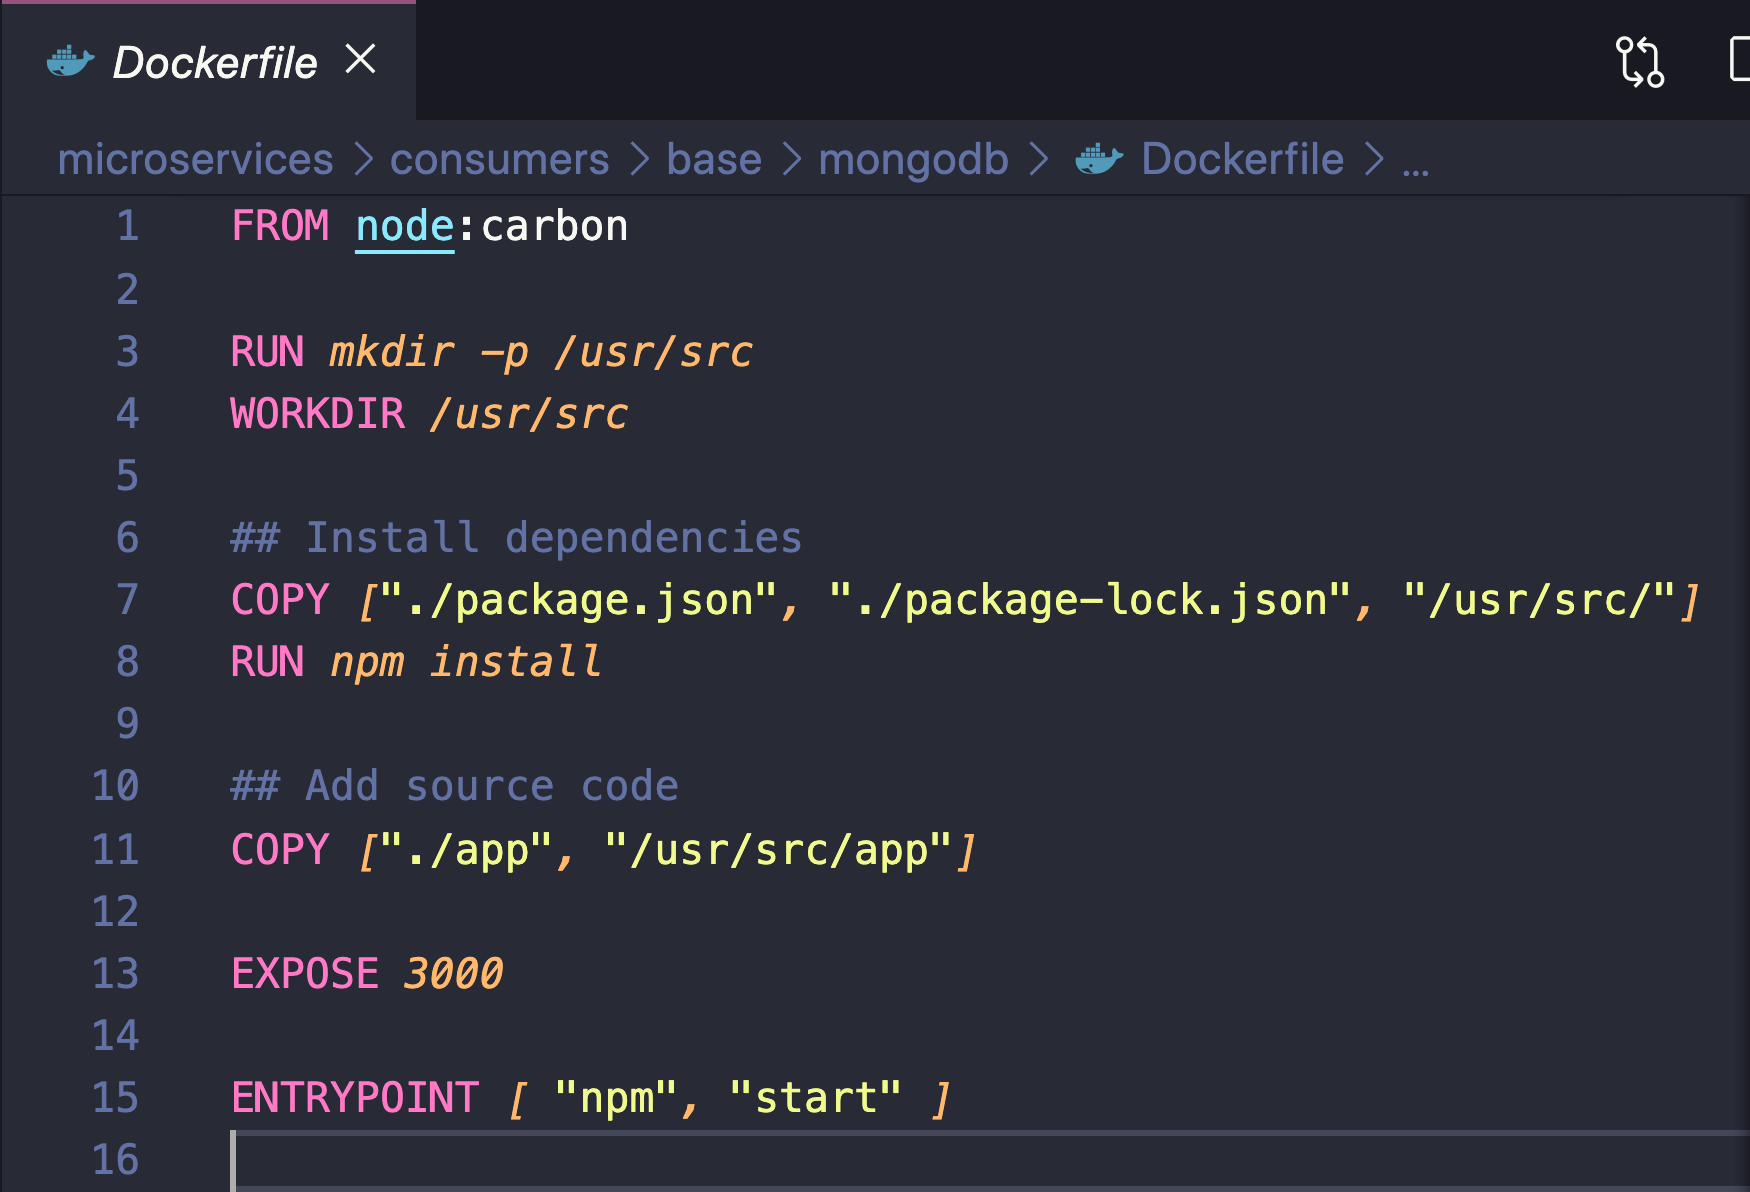Click "./package.json" string on line 7
Screen dimensions: 1750x1192
579,600
